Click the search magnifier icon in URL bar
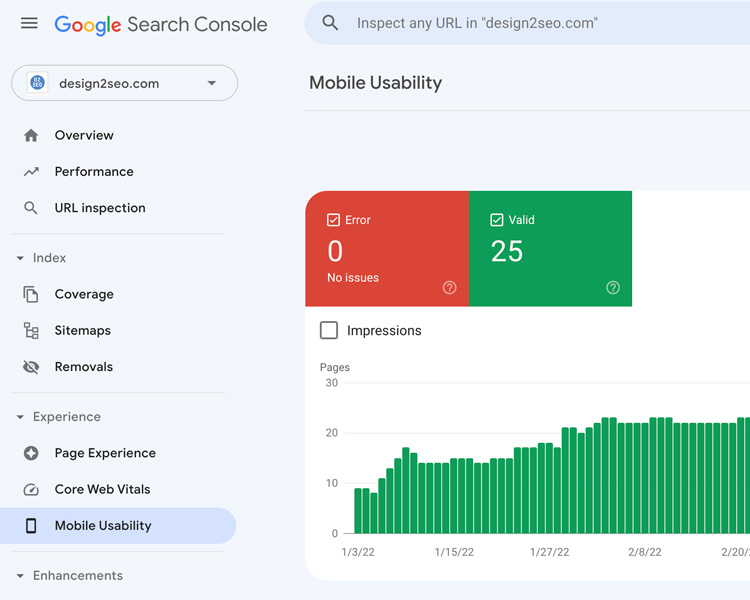 click(x=330, y=23)
